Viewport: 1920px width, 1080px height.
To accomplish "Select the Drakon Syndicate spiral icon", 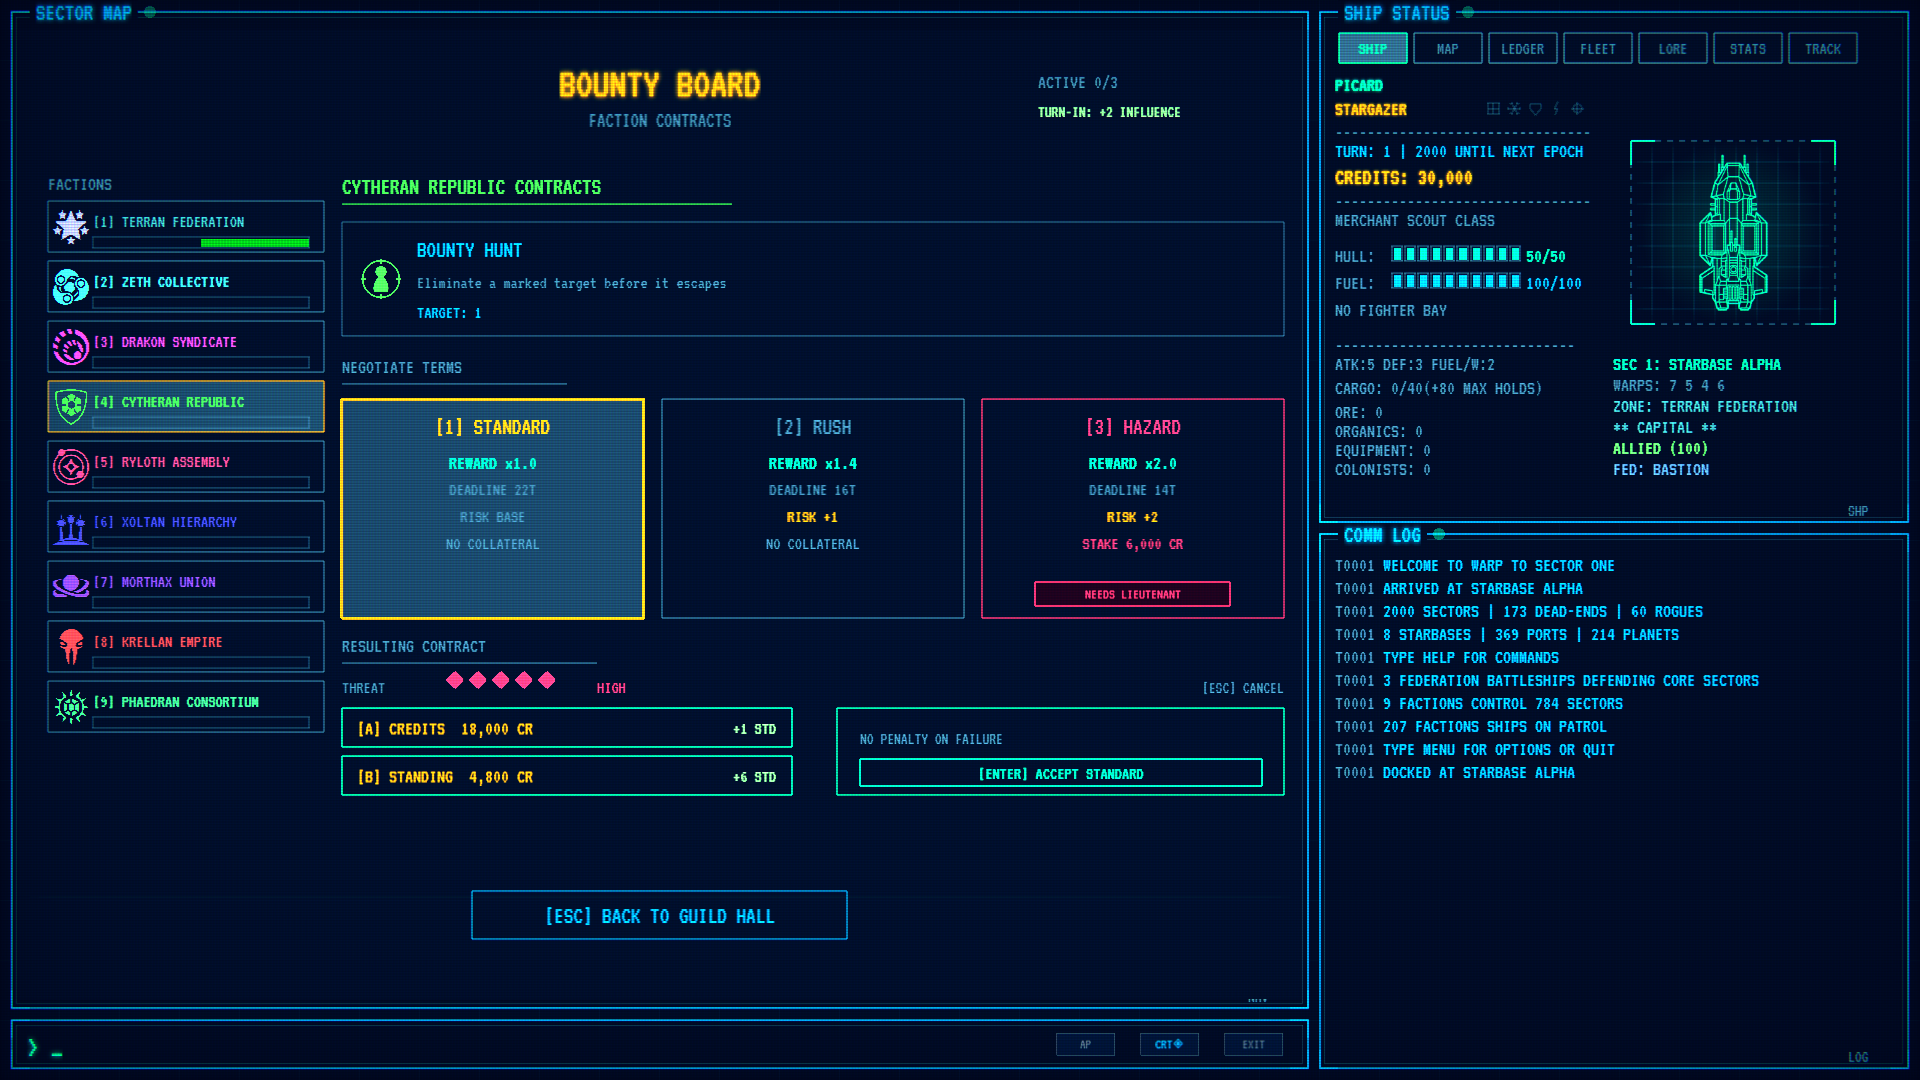I will tap(71, 347).
